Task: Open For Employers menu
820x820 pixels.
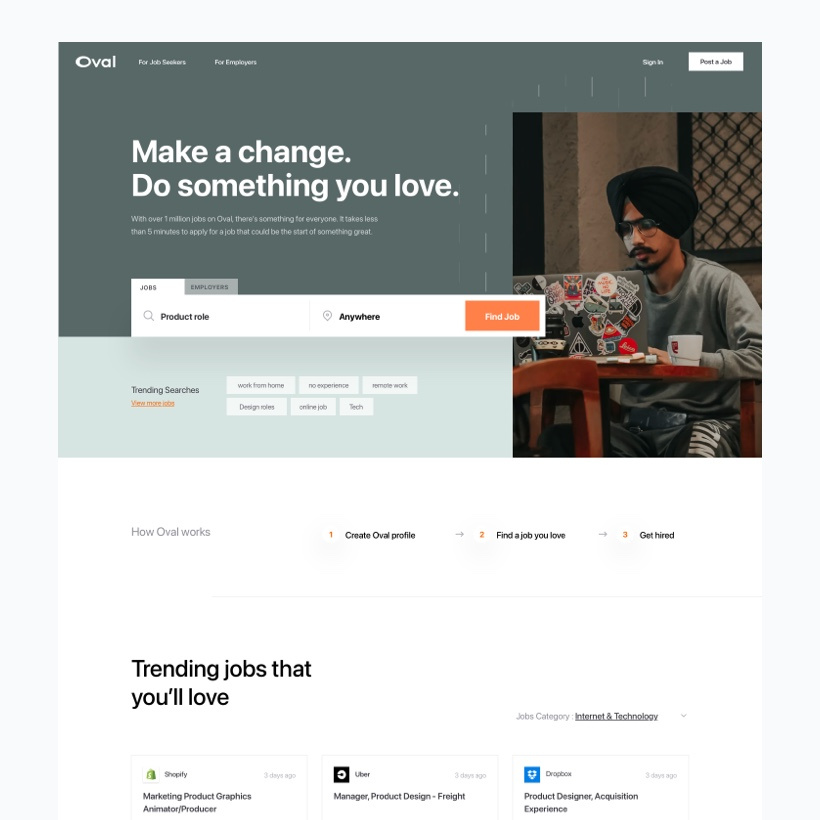Action: tap(235, 62)
